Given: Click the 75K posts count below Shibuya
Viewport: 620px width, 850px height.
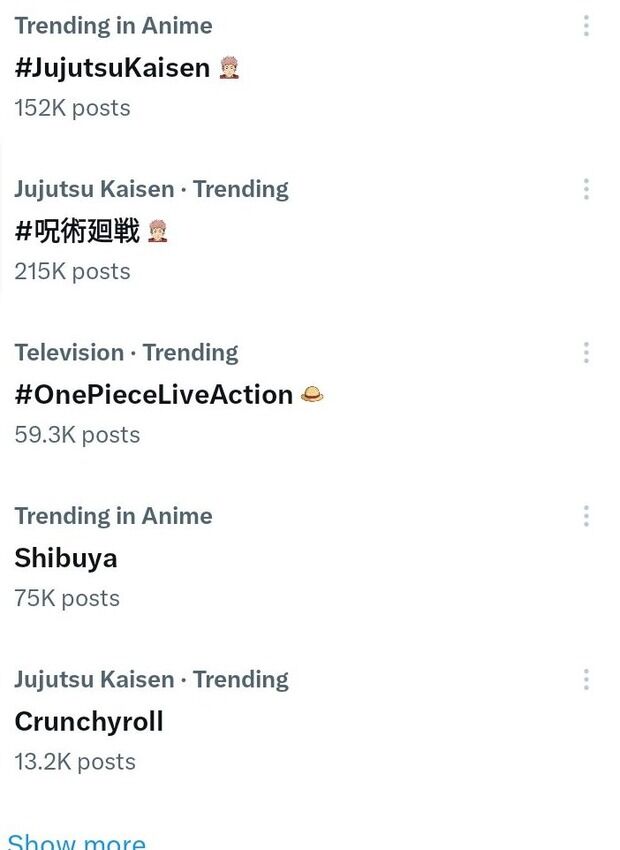Looking at the screenshot, I should point(65,598).
